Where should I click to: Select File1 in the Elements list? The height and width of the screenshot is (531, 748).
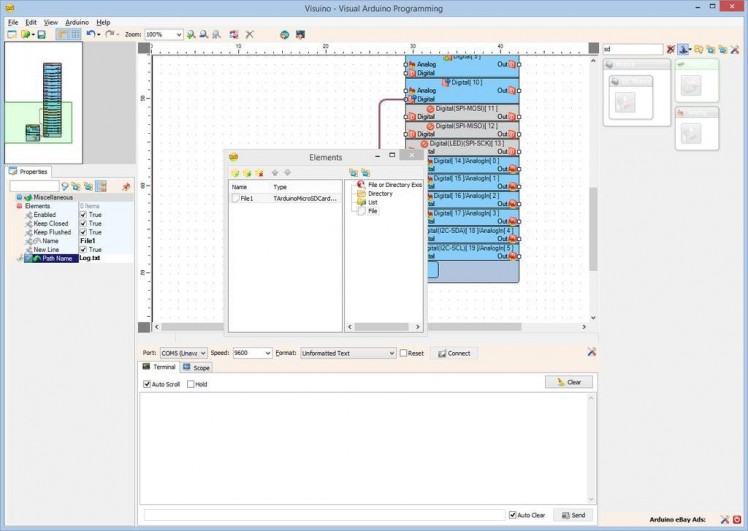pos(246,199)
